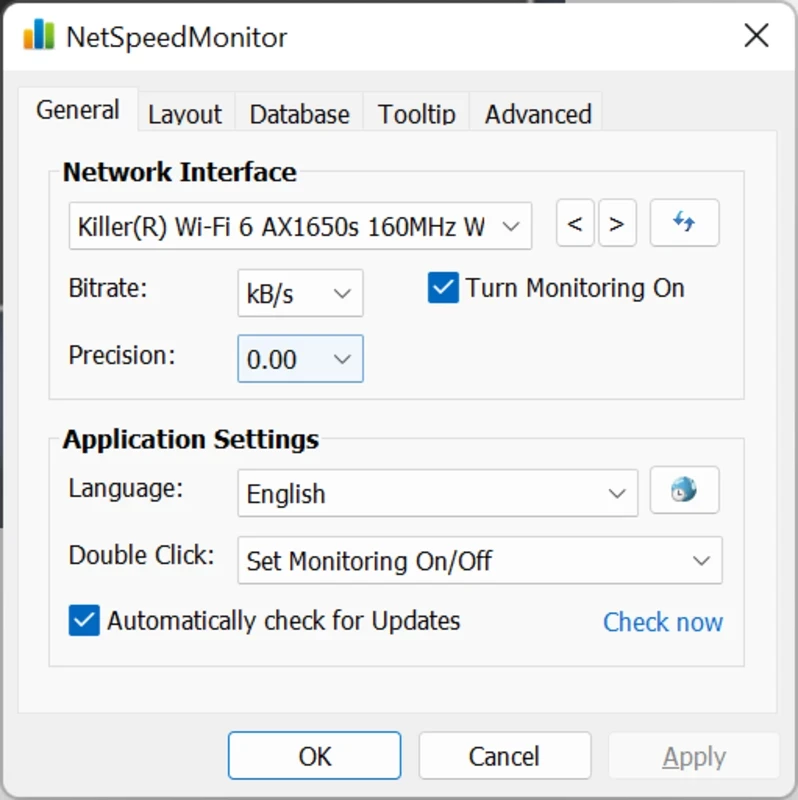Open the Database tab
The height and width of the screenshot is (800, 798).
(x=299, y=114)
